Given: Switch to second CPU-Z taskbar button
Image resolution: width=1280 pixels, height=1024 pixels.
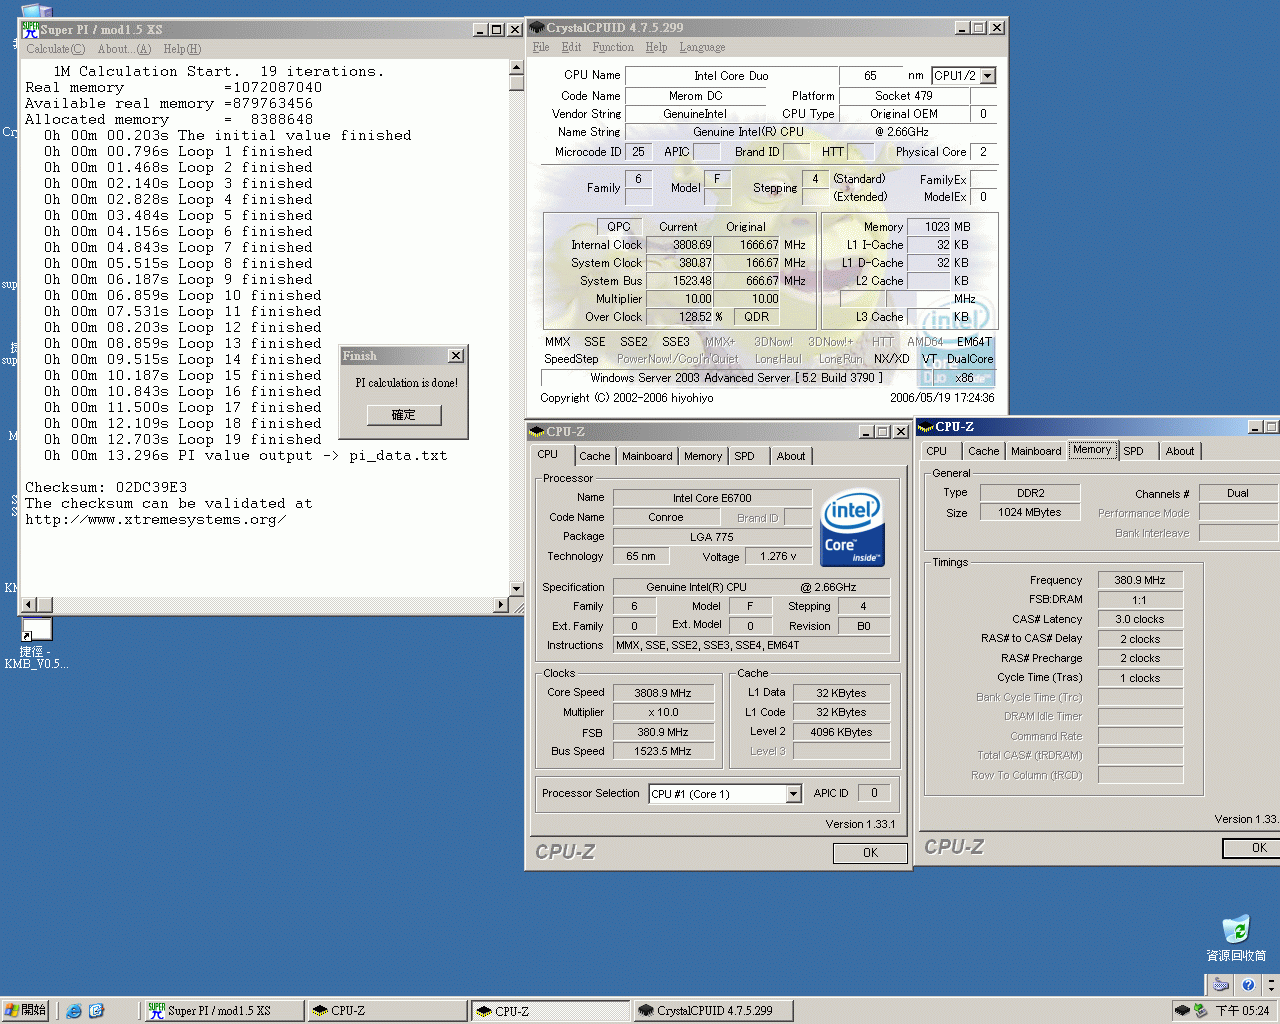Looking at the screenshot, I should coord(551,1011).
